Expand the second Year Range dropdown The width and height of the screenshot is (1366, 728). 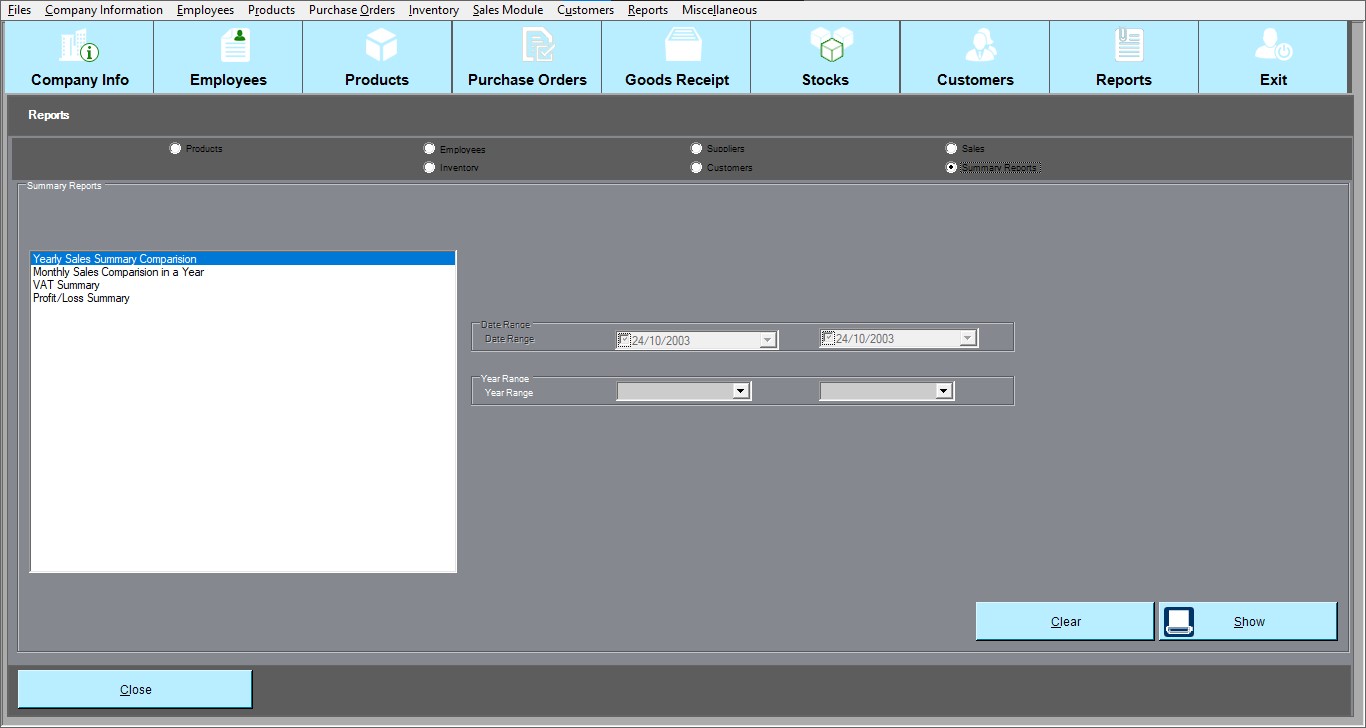click(944, 391)
